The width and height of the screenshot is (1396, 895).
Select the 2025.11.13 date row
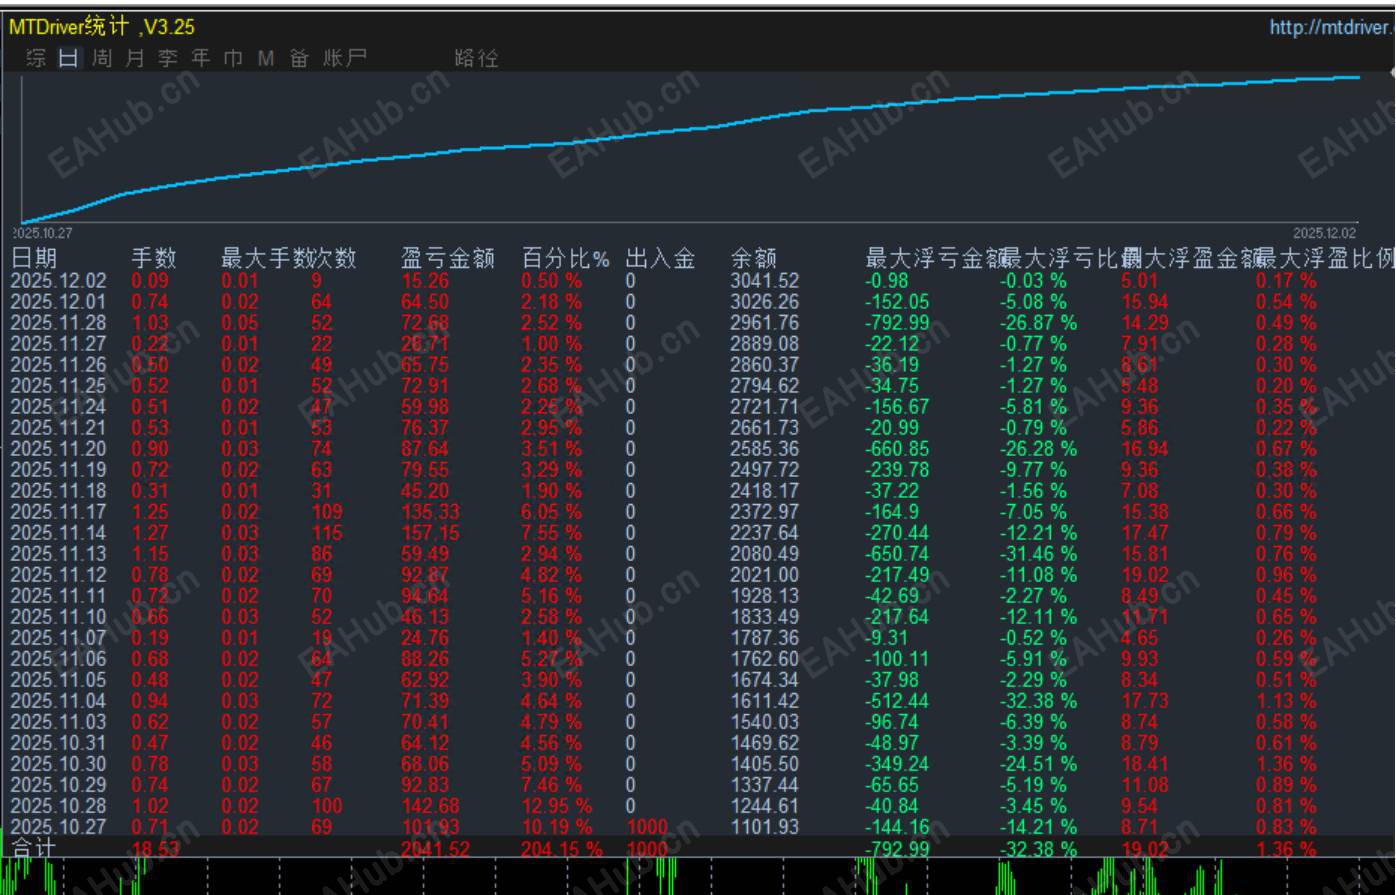click(58, 554)
